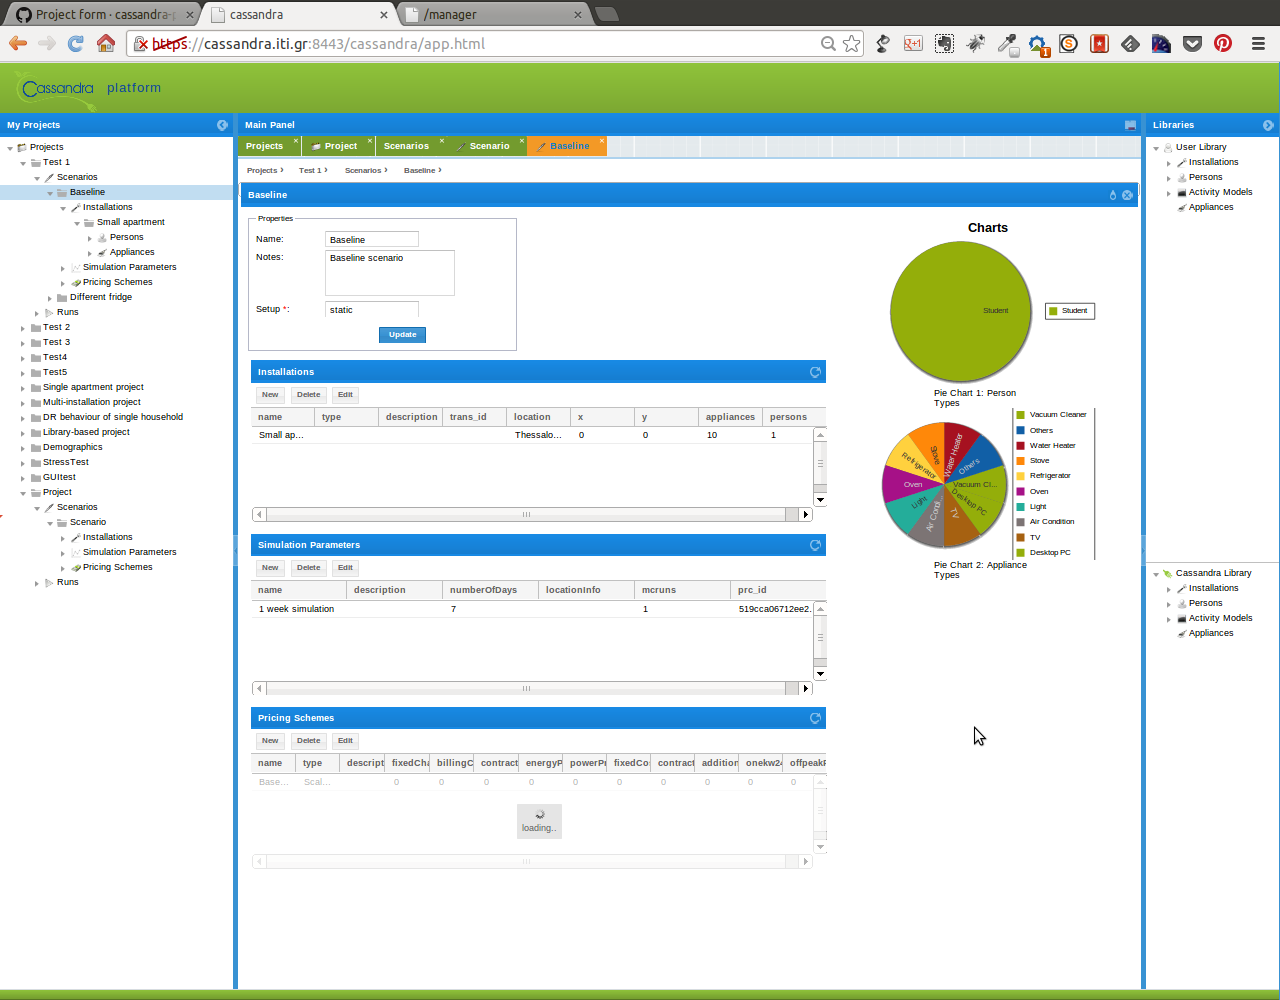Collapse the Test 1 project node
The height and width of the screenshot is (1000, 1280).
23,163
